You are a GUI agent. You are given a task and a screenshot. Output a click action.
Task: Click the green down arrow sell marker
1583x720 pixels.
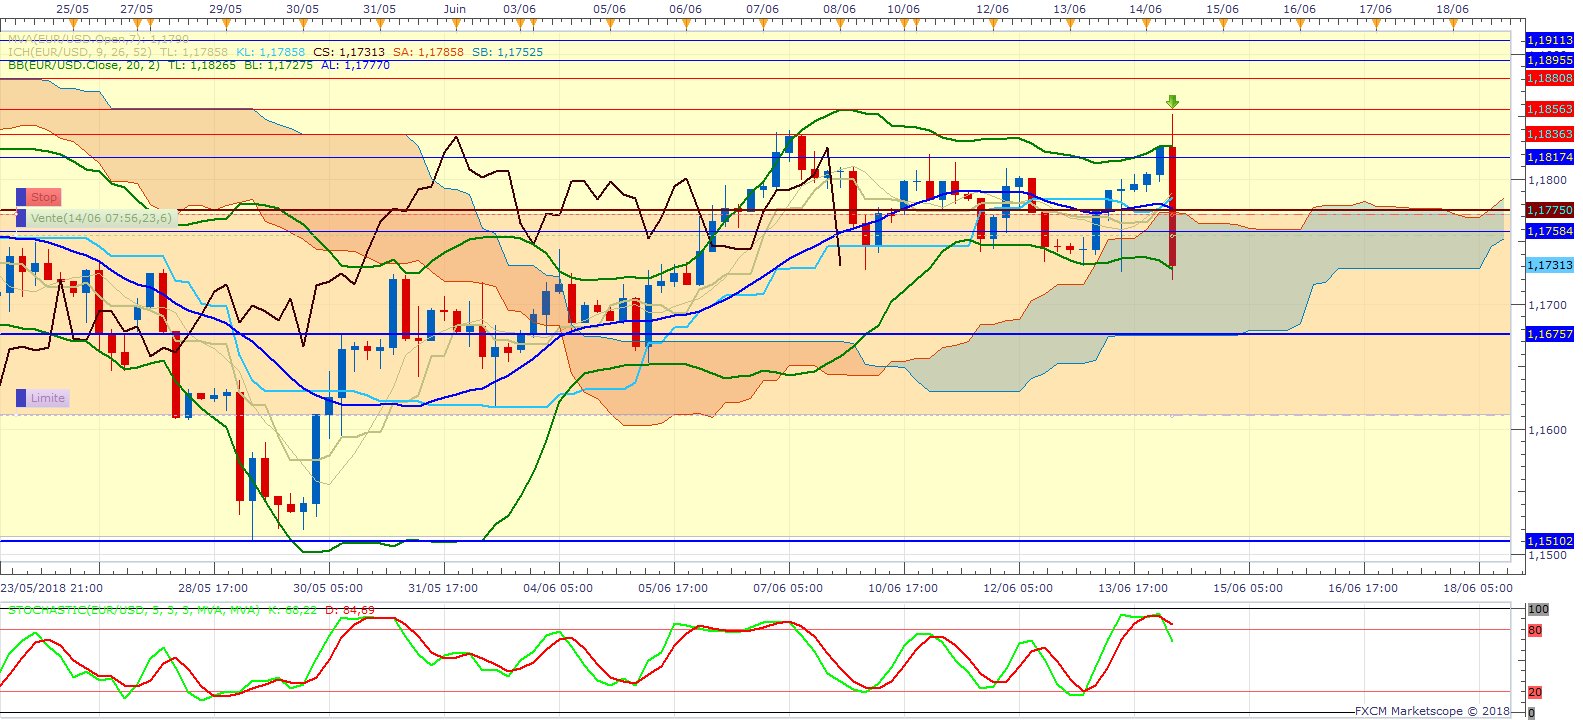point(1172,102)
